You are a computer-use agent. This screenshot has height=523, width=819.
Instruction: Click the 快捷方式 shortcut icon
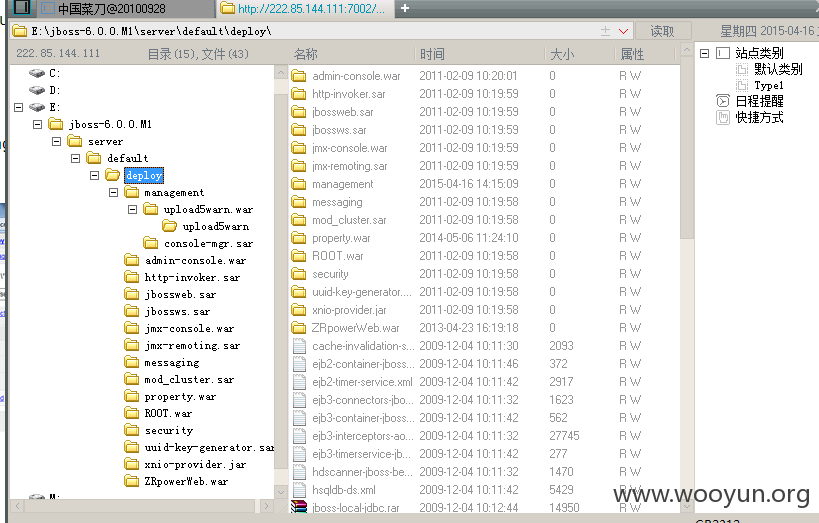723,118
